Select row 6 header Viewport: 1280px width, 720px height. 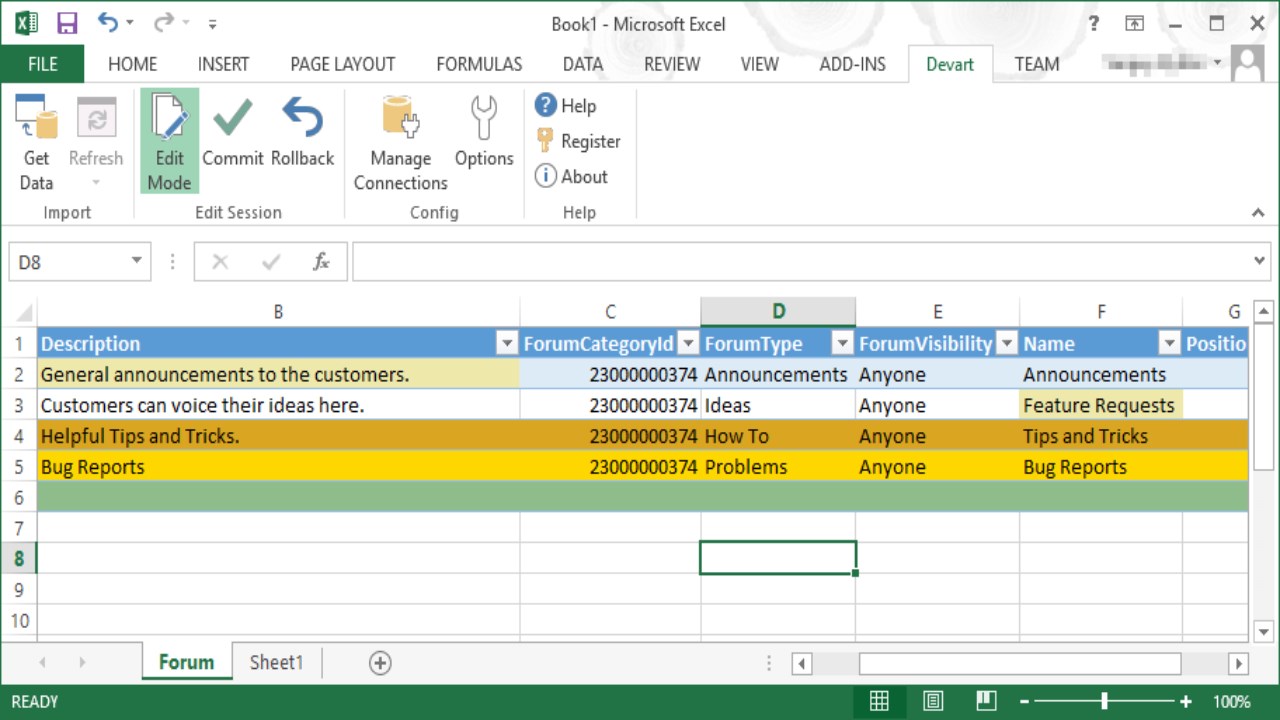(x=19, y=497)
